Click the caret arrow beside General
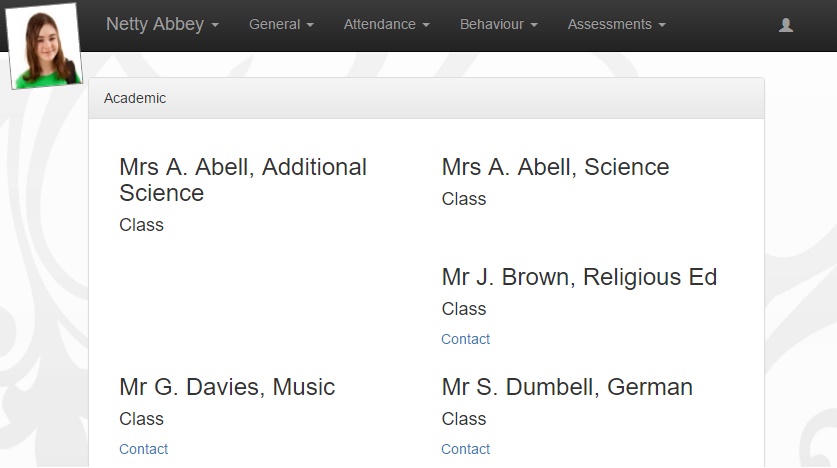Viewport: 837px width, 468px height. click(310, 25)
